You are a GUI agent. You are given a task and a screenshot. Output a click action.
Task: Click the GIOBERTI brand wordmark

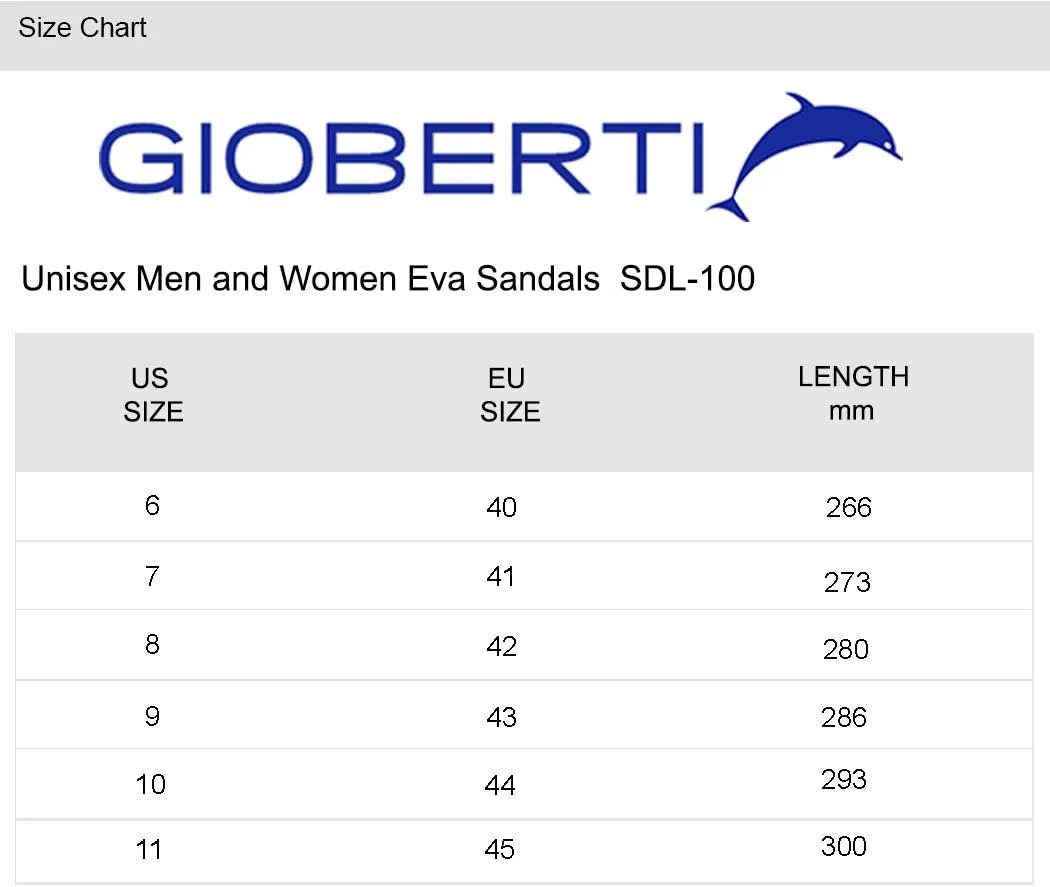pyautogui.click(x=402, y=158)
